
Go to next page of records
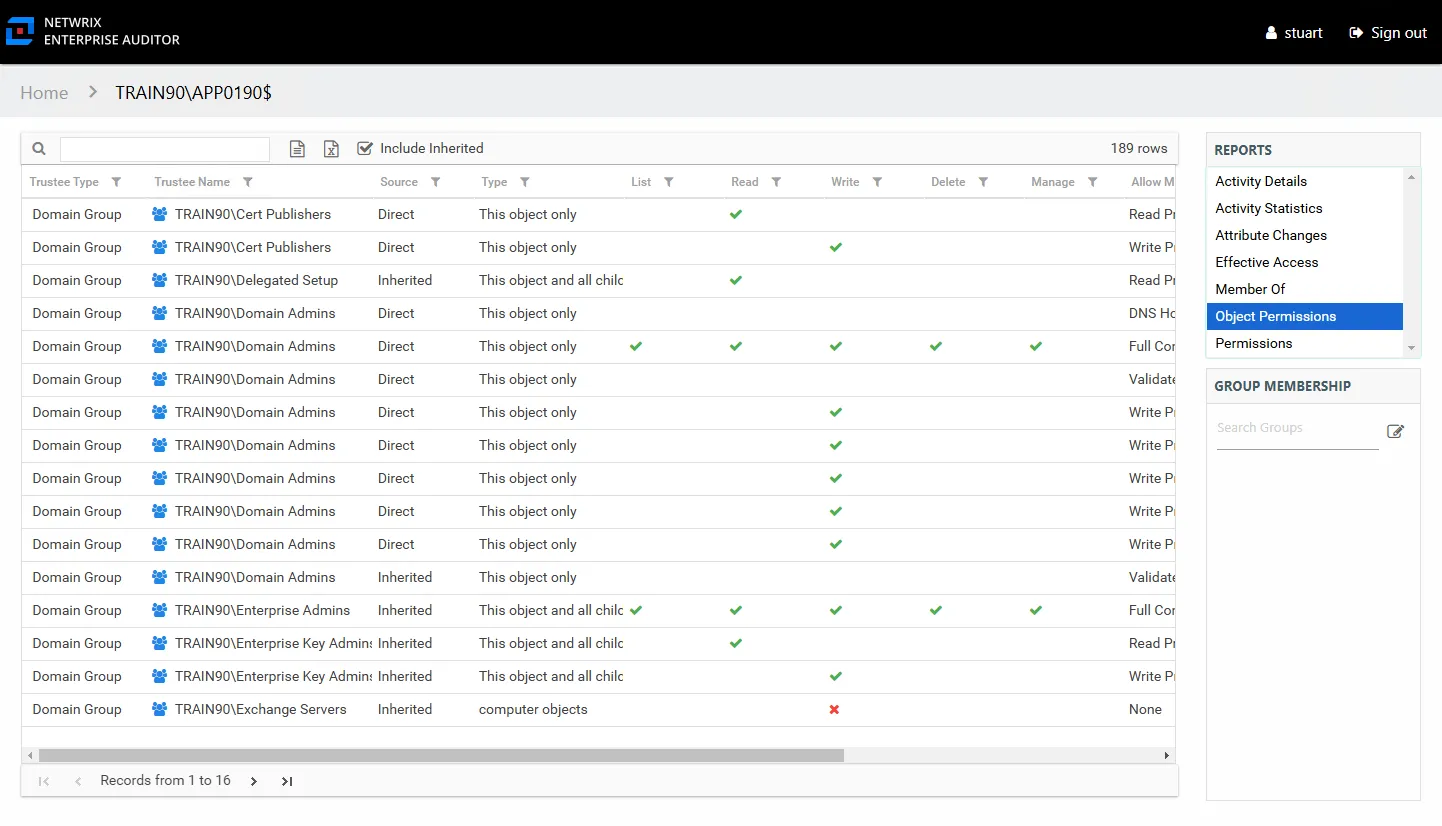pyautogui.click(x=254, y=781)
